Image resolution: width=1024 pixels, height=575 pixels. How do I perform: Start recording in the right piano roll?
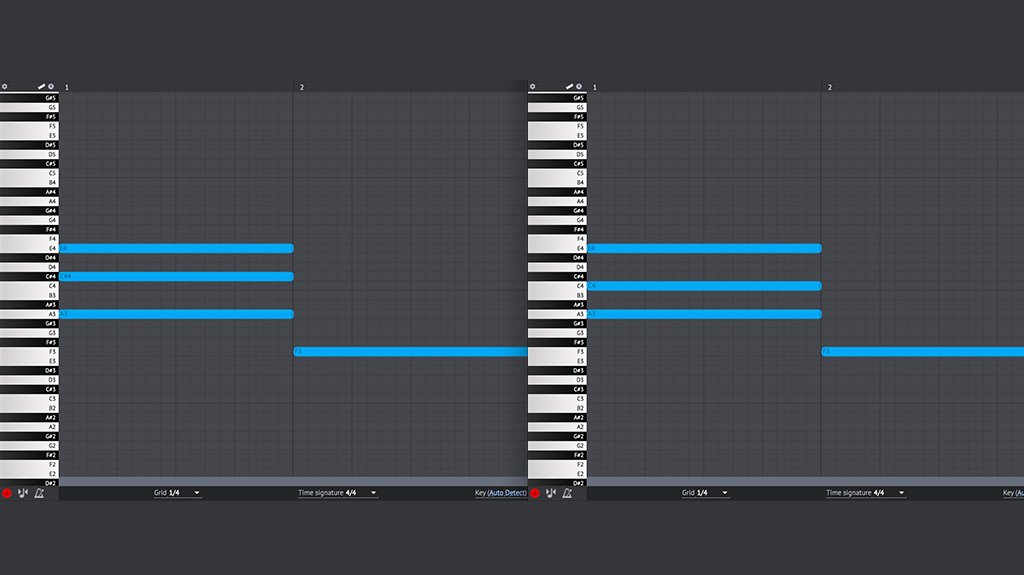[x=535, y=493]
